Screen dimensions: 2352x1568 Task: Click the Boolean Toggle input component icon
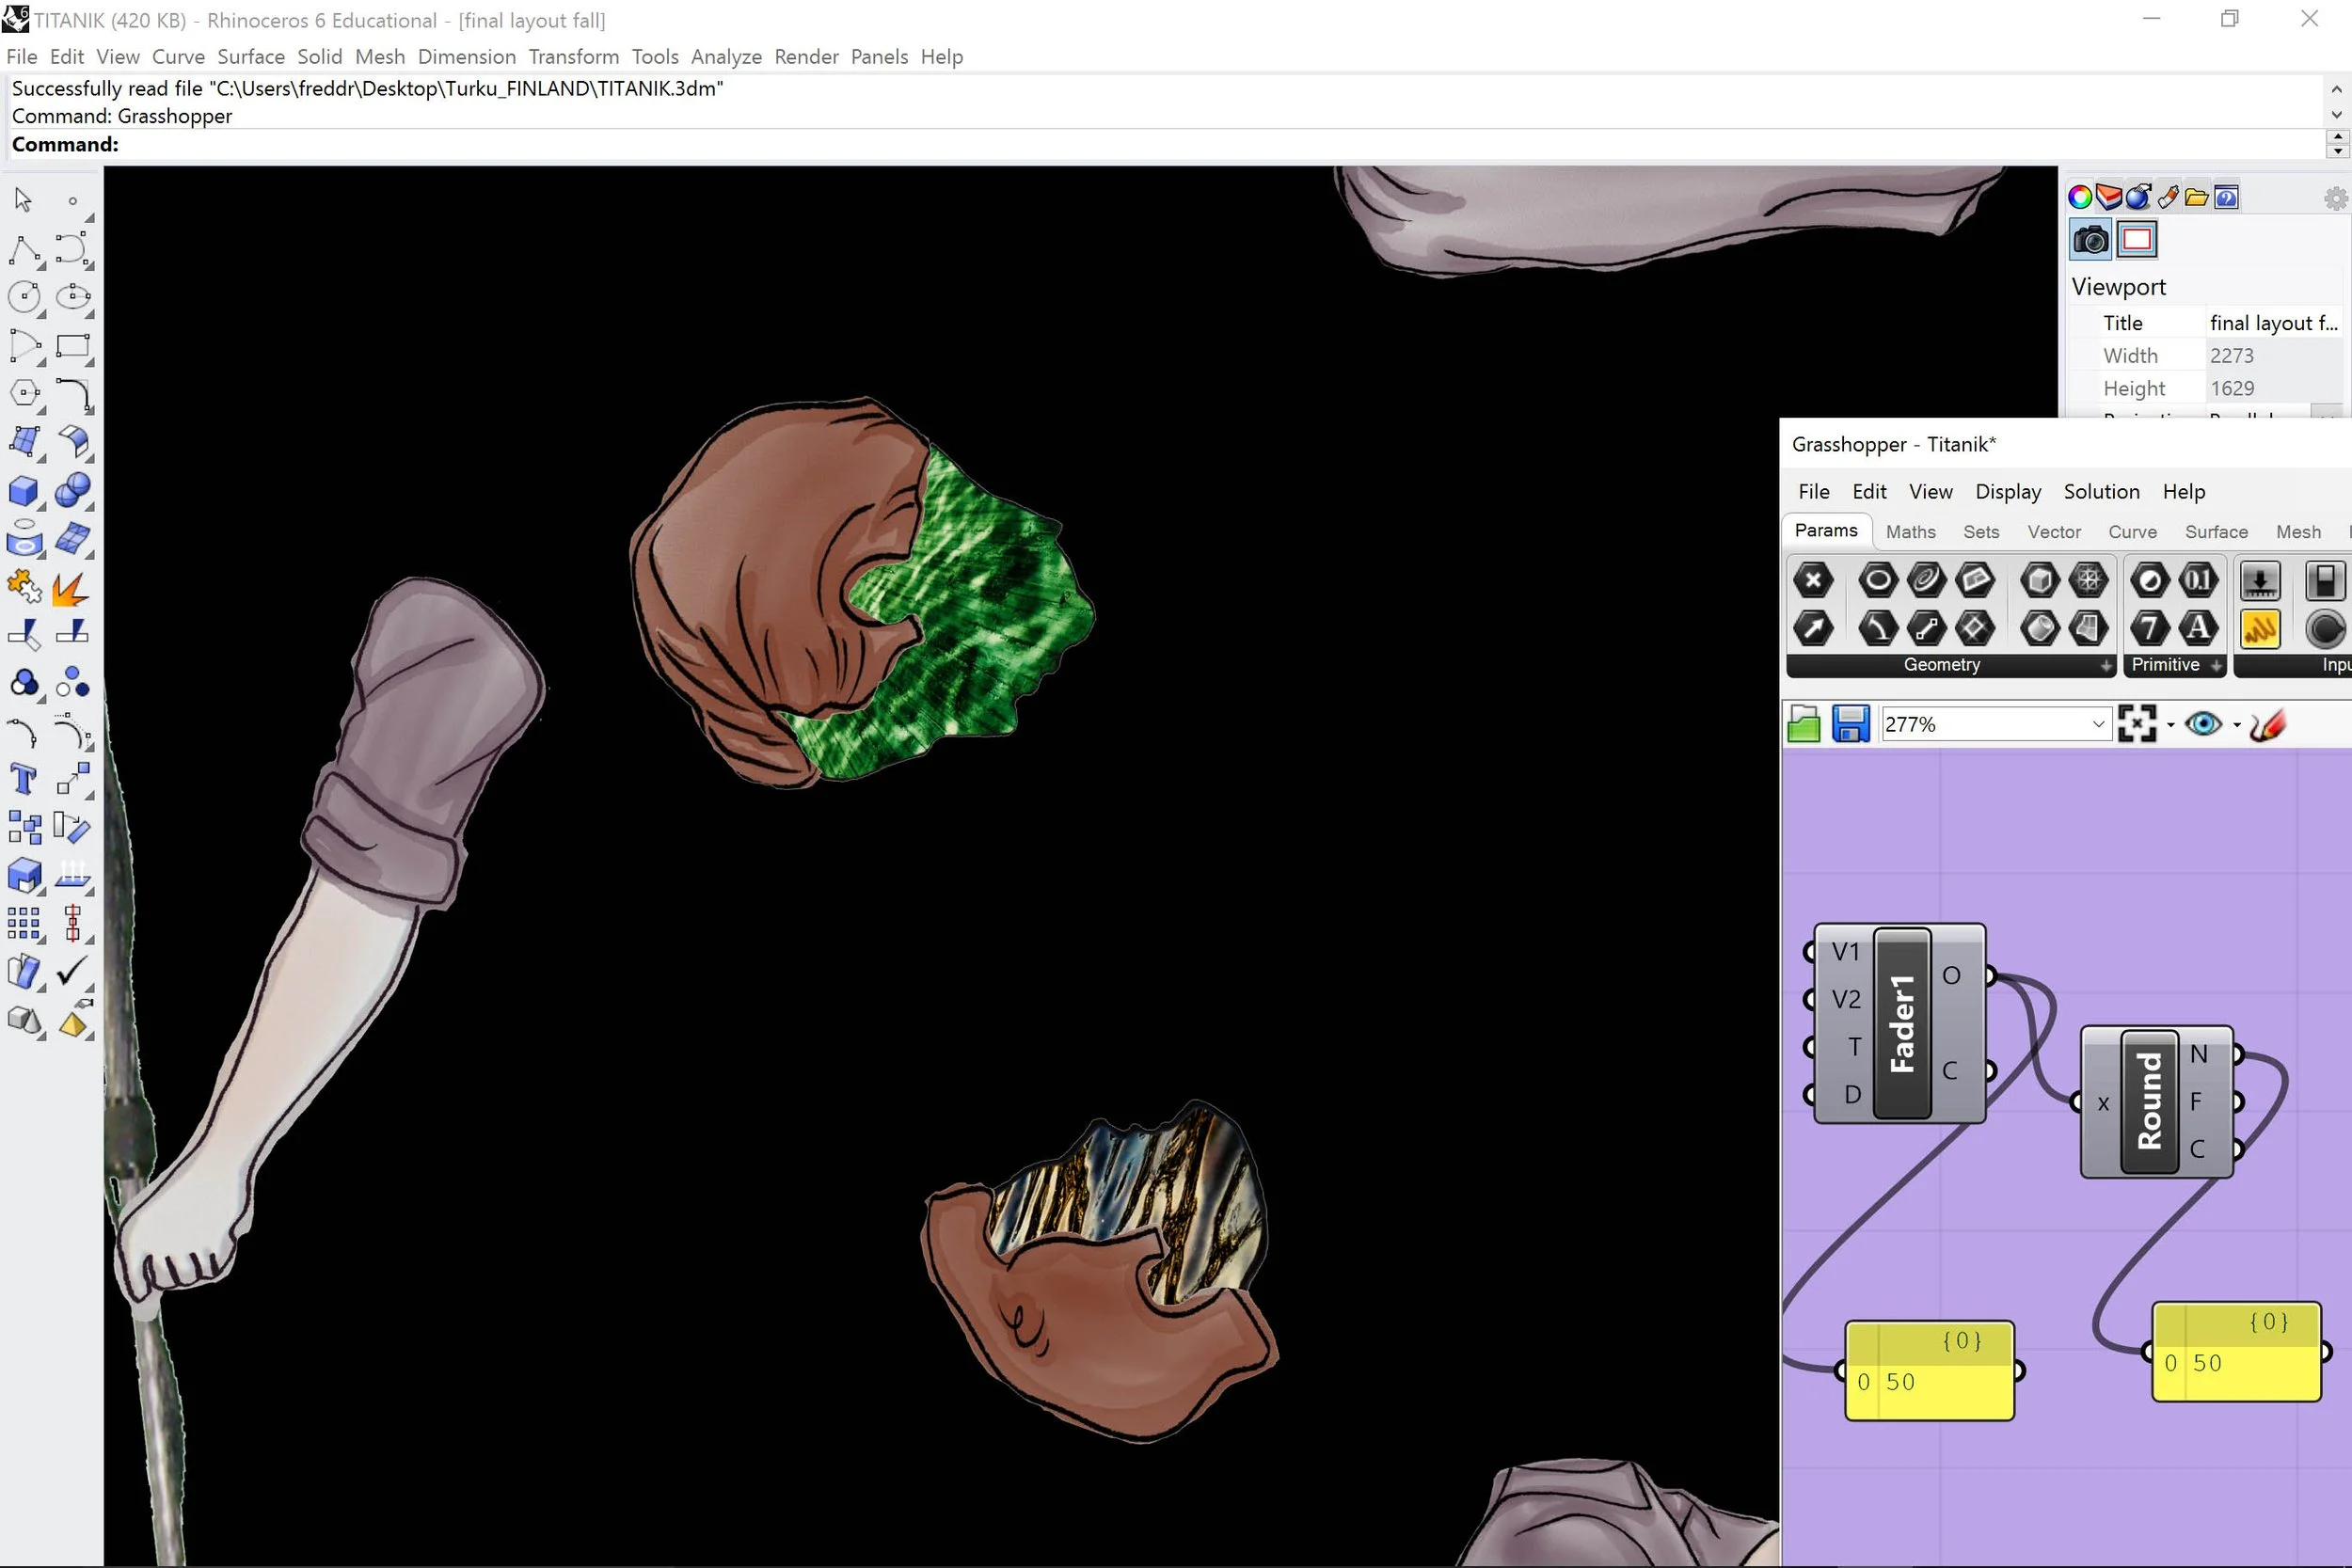pos(2324,580)
